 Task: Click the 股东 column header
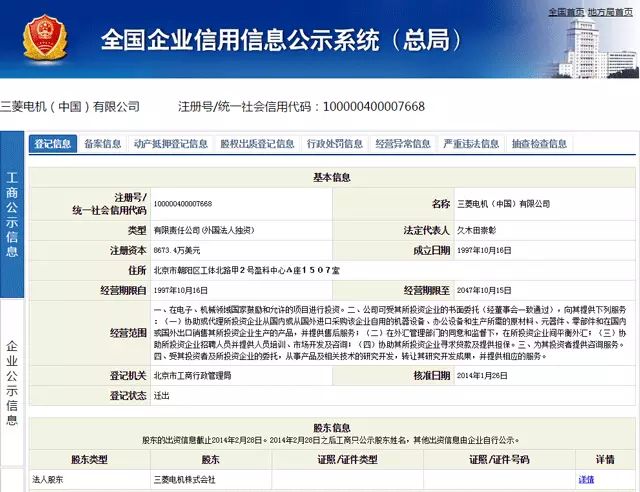point(211,460)
